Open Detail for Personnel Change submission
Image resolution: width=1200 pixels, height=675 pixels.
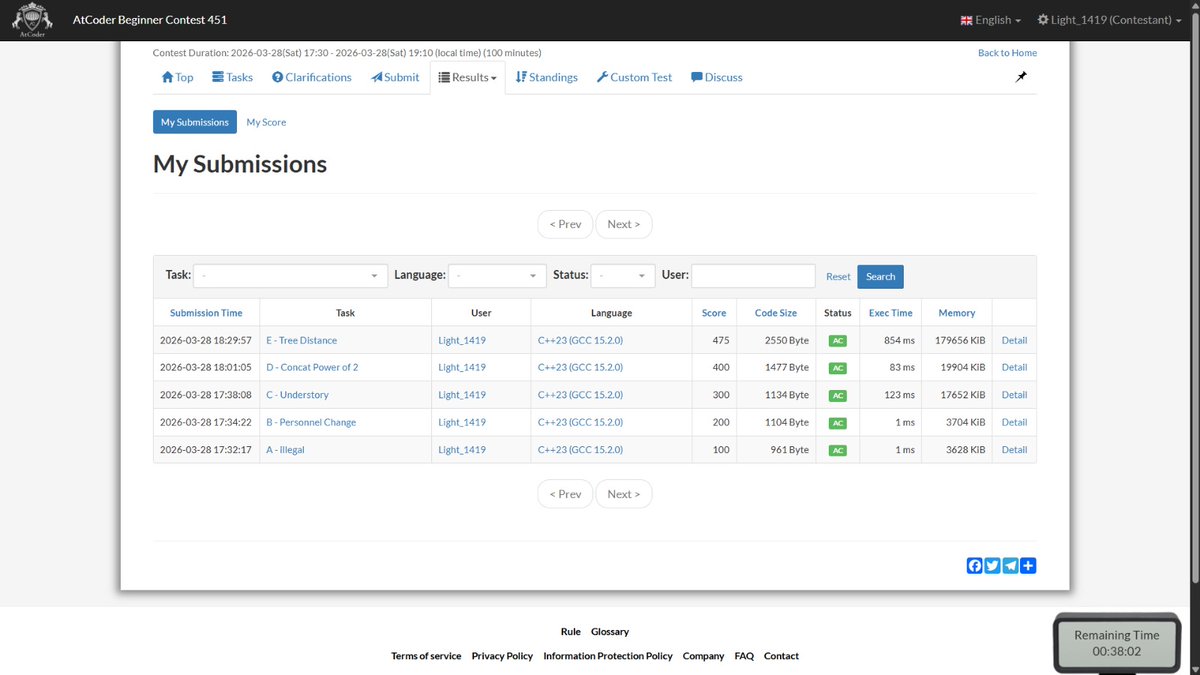pos(1014,422)
